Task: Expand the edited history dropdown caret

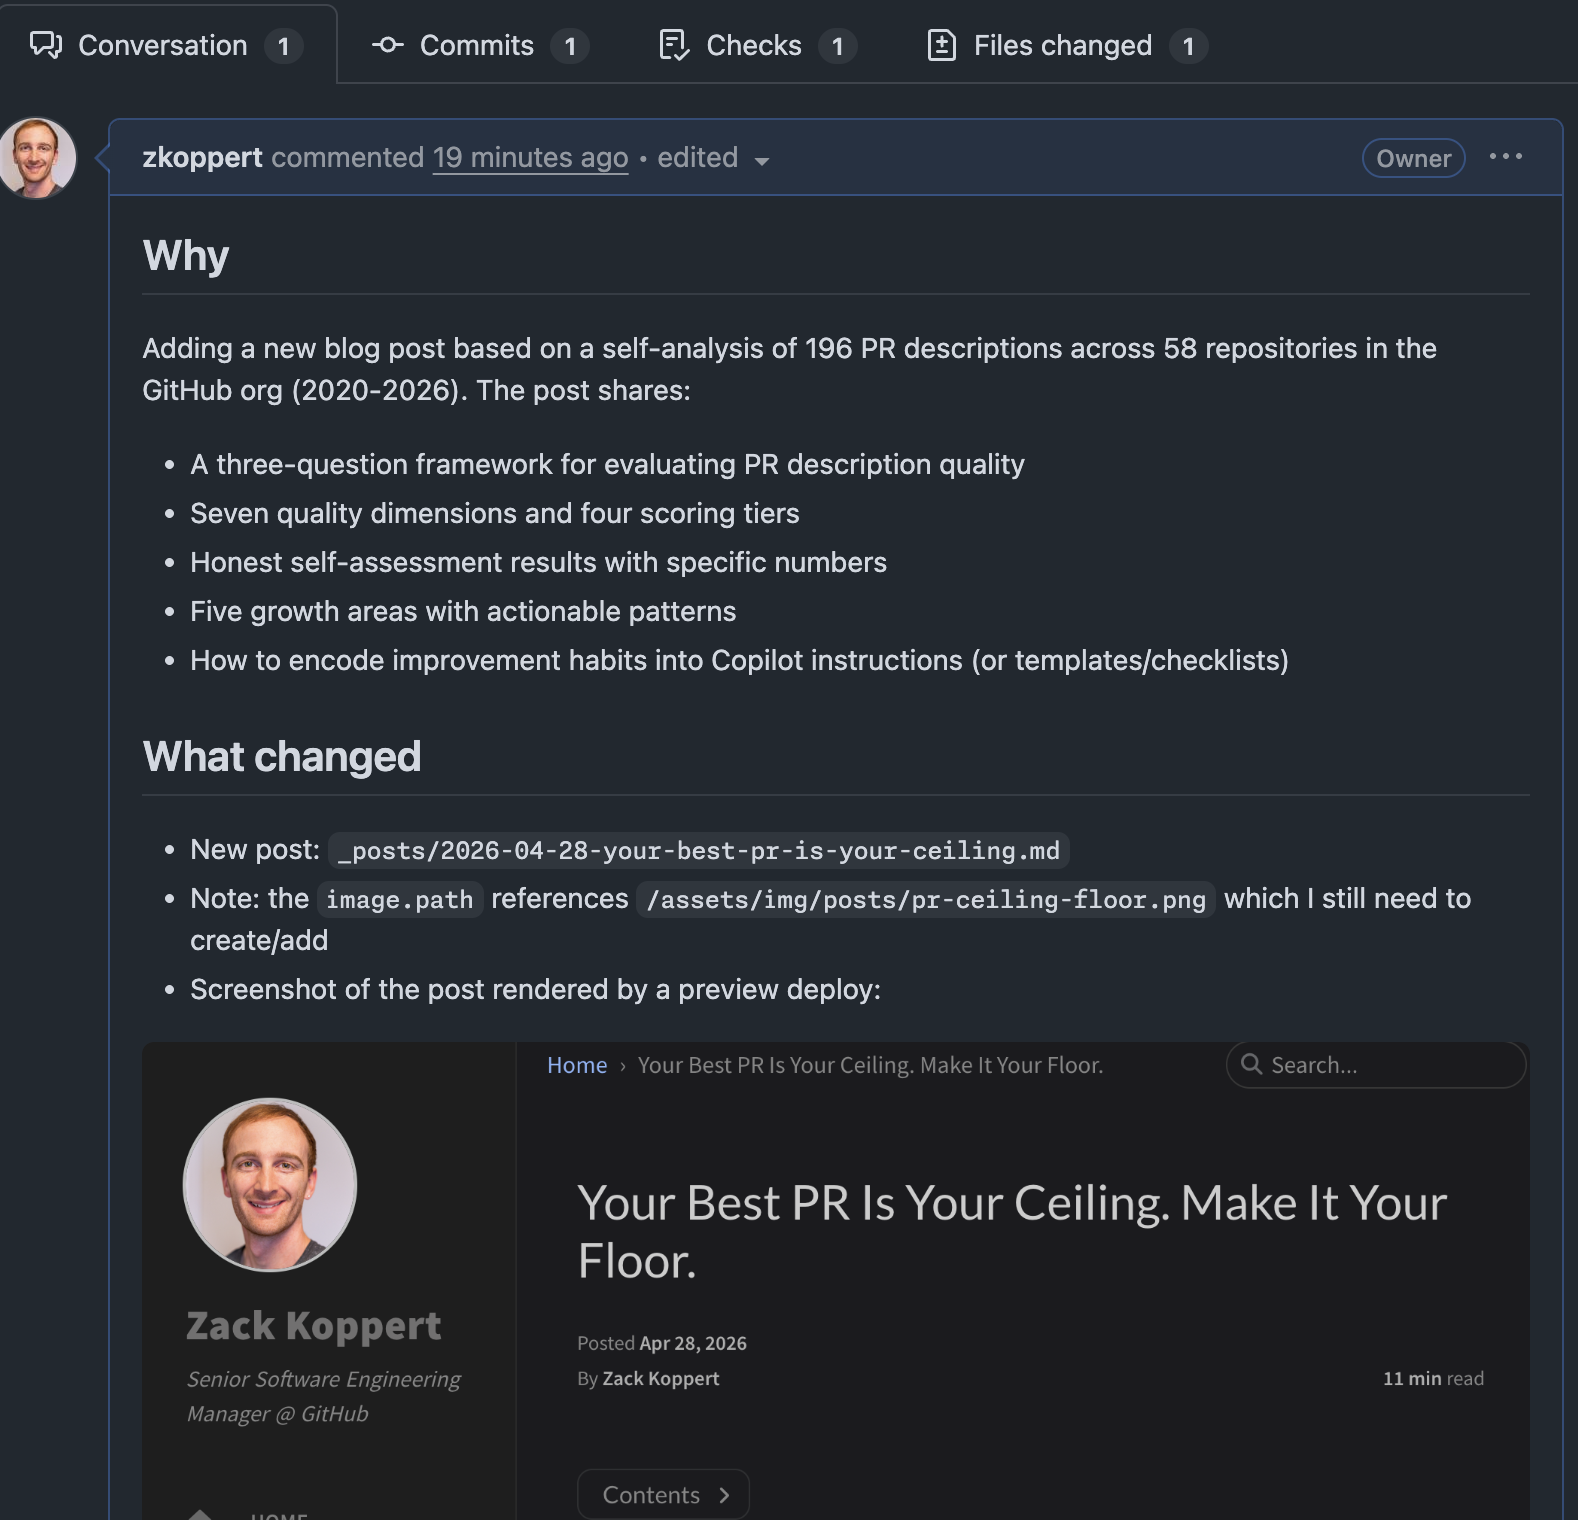Action: 762,161
